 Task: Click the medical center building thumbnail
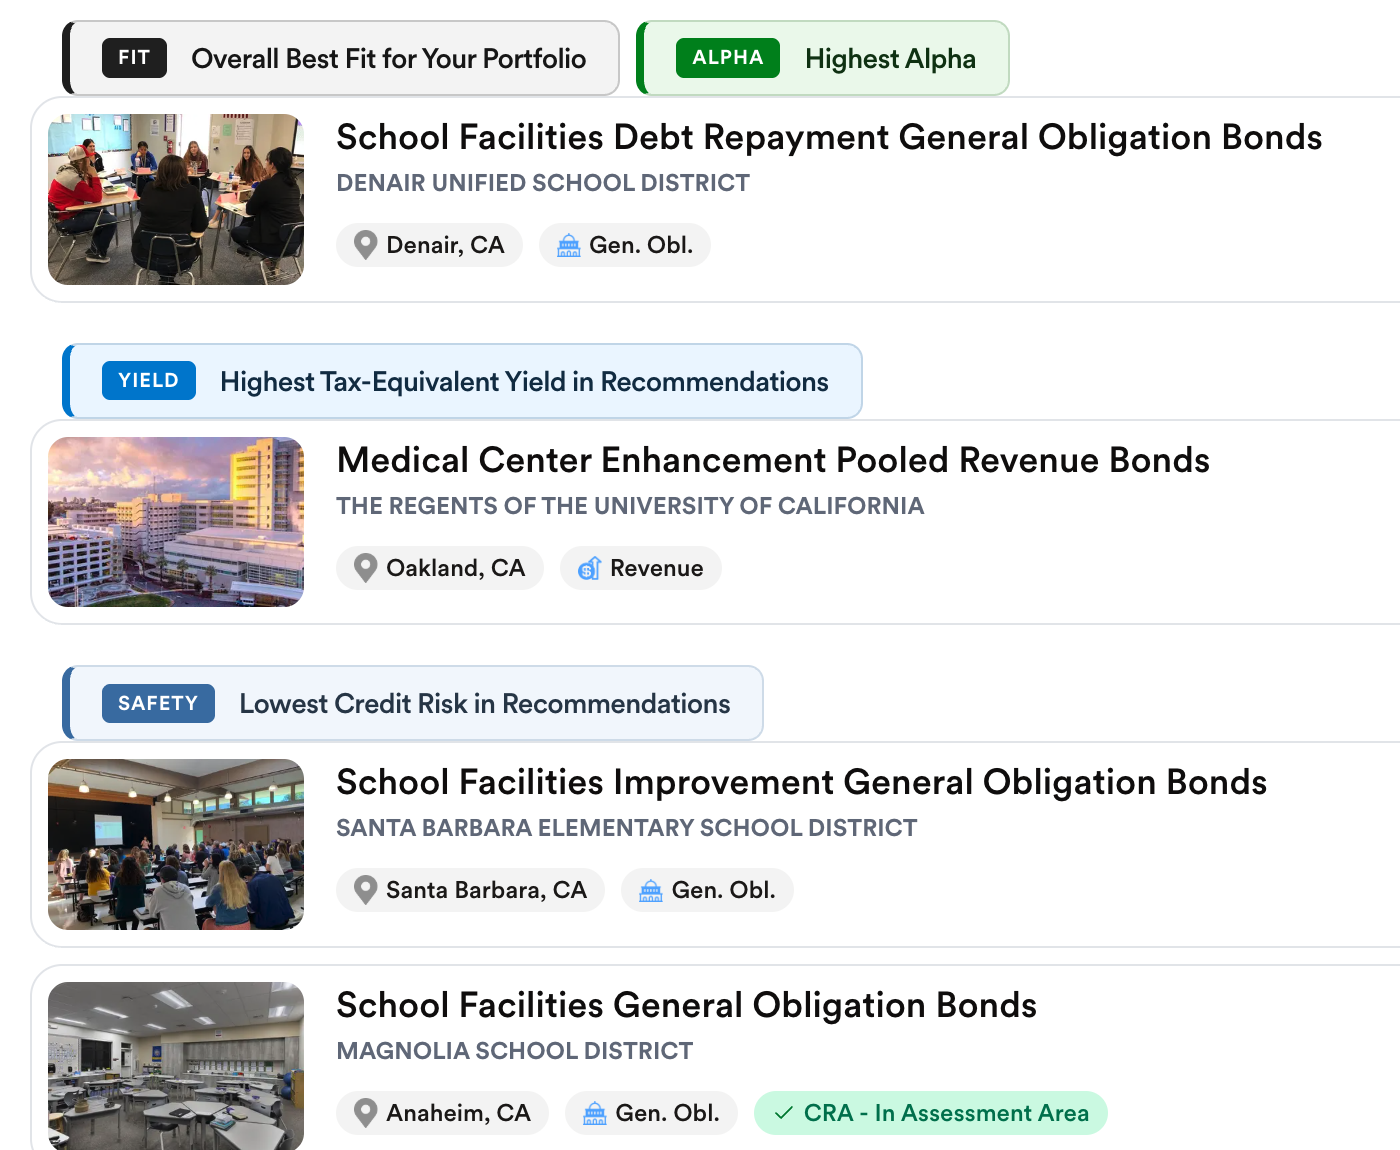(176, 522)
